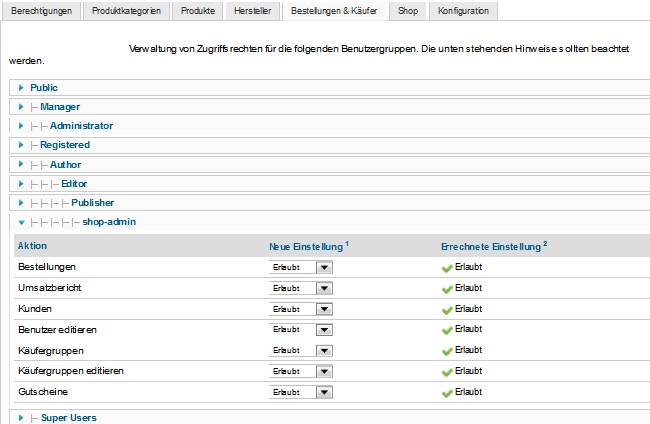This screenshot has width=650, height=424.
Task: Click green checkmark icon in Bestellungen row
Action: click(446, 268)
